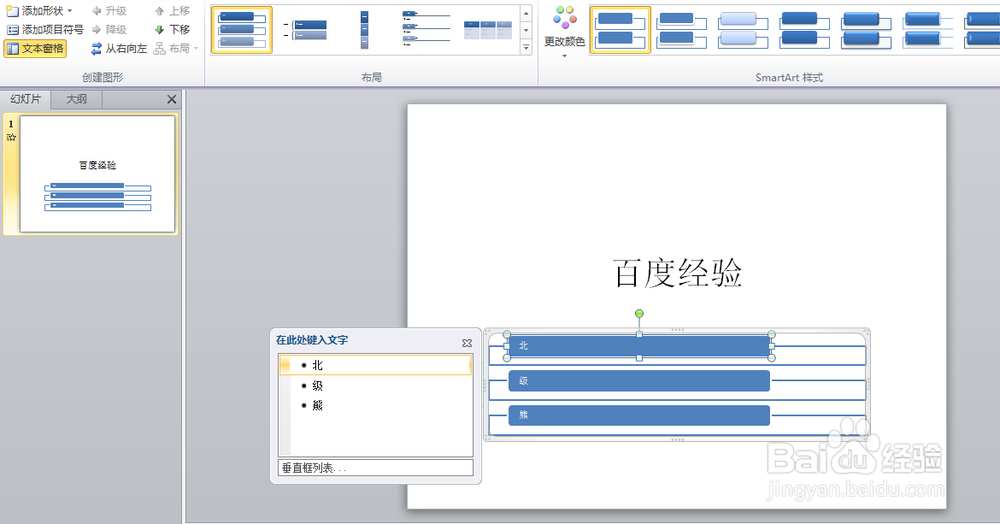Select slide 1 thumbnail
The width and height of the screenshot is (1000, 524).
(x=98, y=173)
